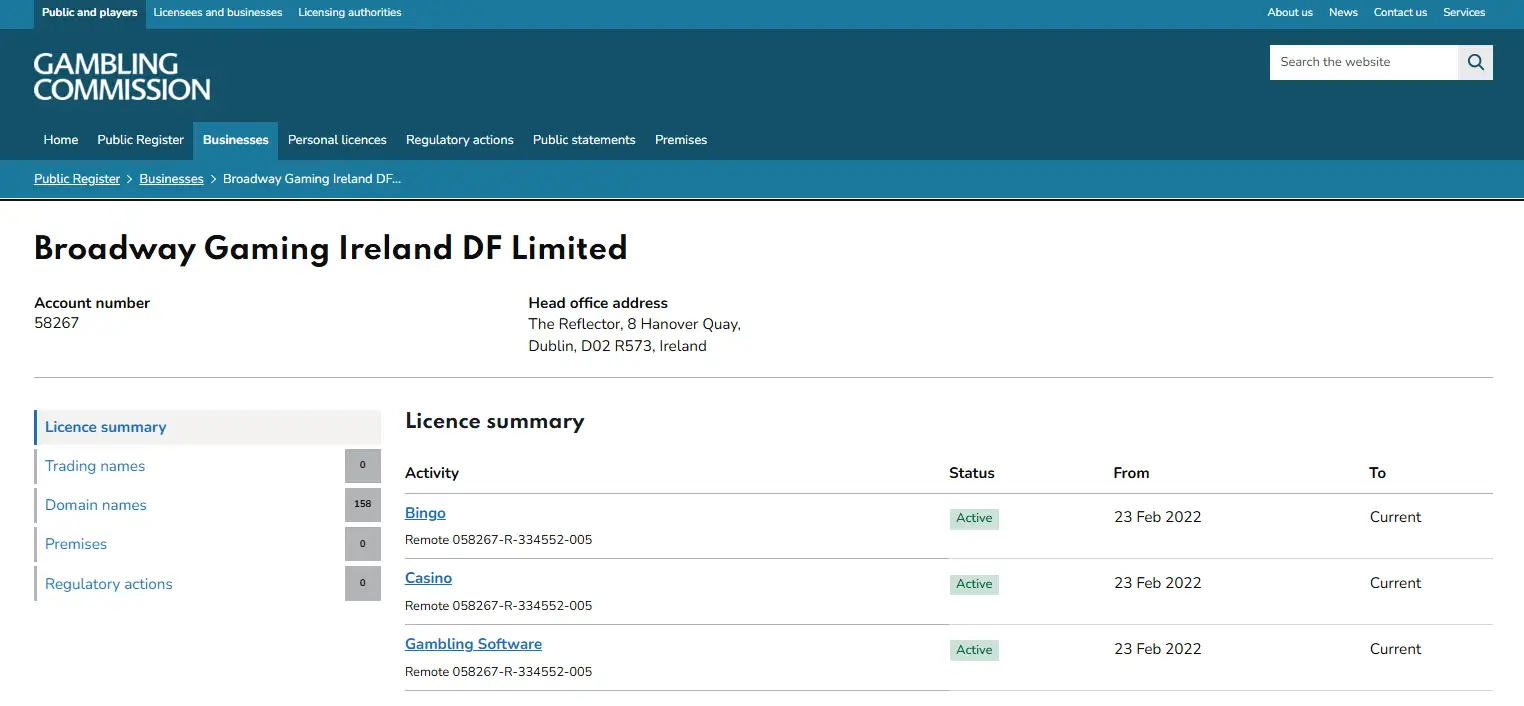
Task: Switch to Licensees and businesses tab
Action: click(218, 13)
